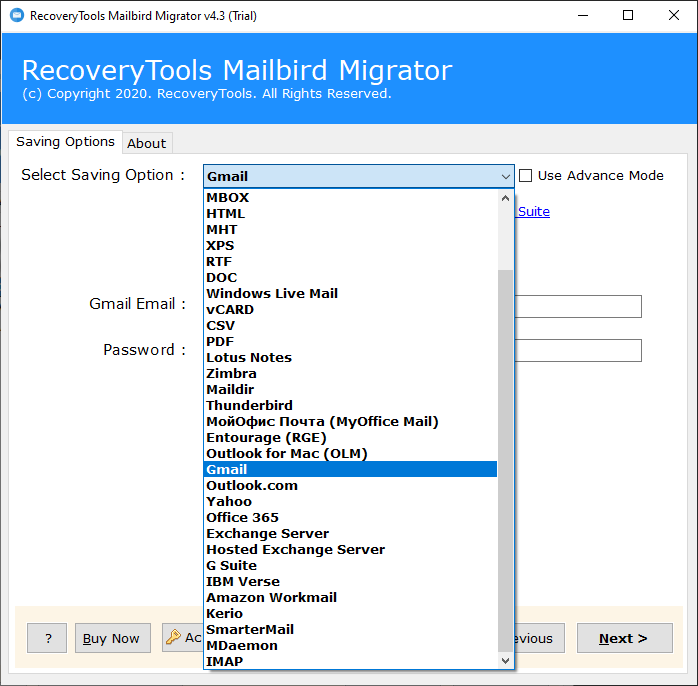Image resolution: width=698 pixels, height=686 pixels.
Task: Click the key icon on Activate button
Action: (x=173, y=637)
